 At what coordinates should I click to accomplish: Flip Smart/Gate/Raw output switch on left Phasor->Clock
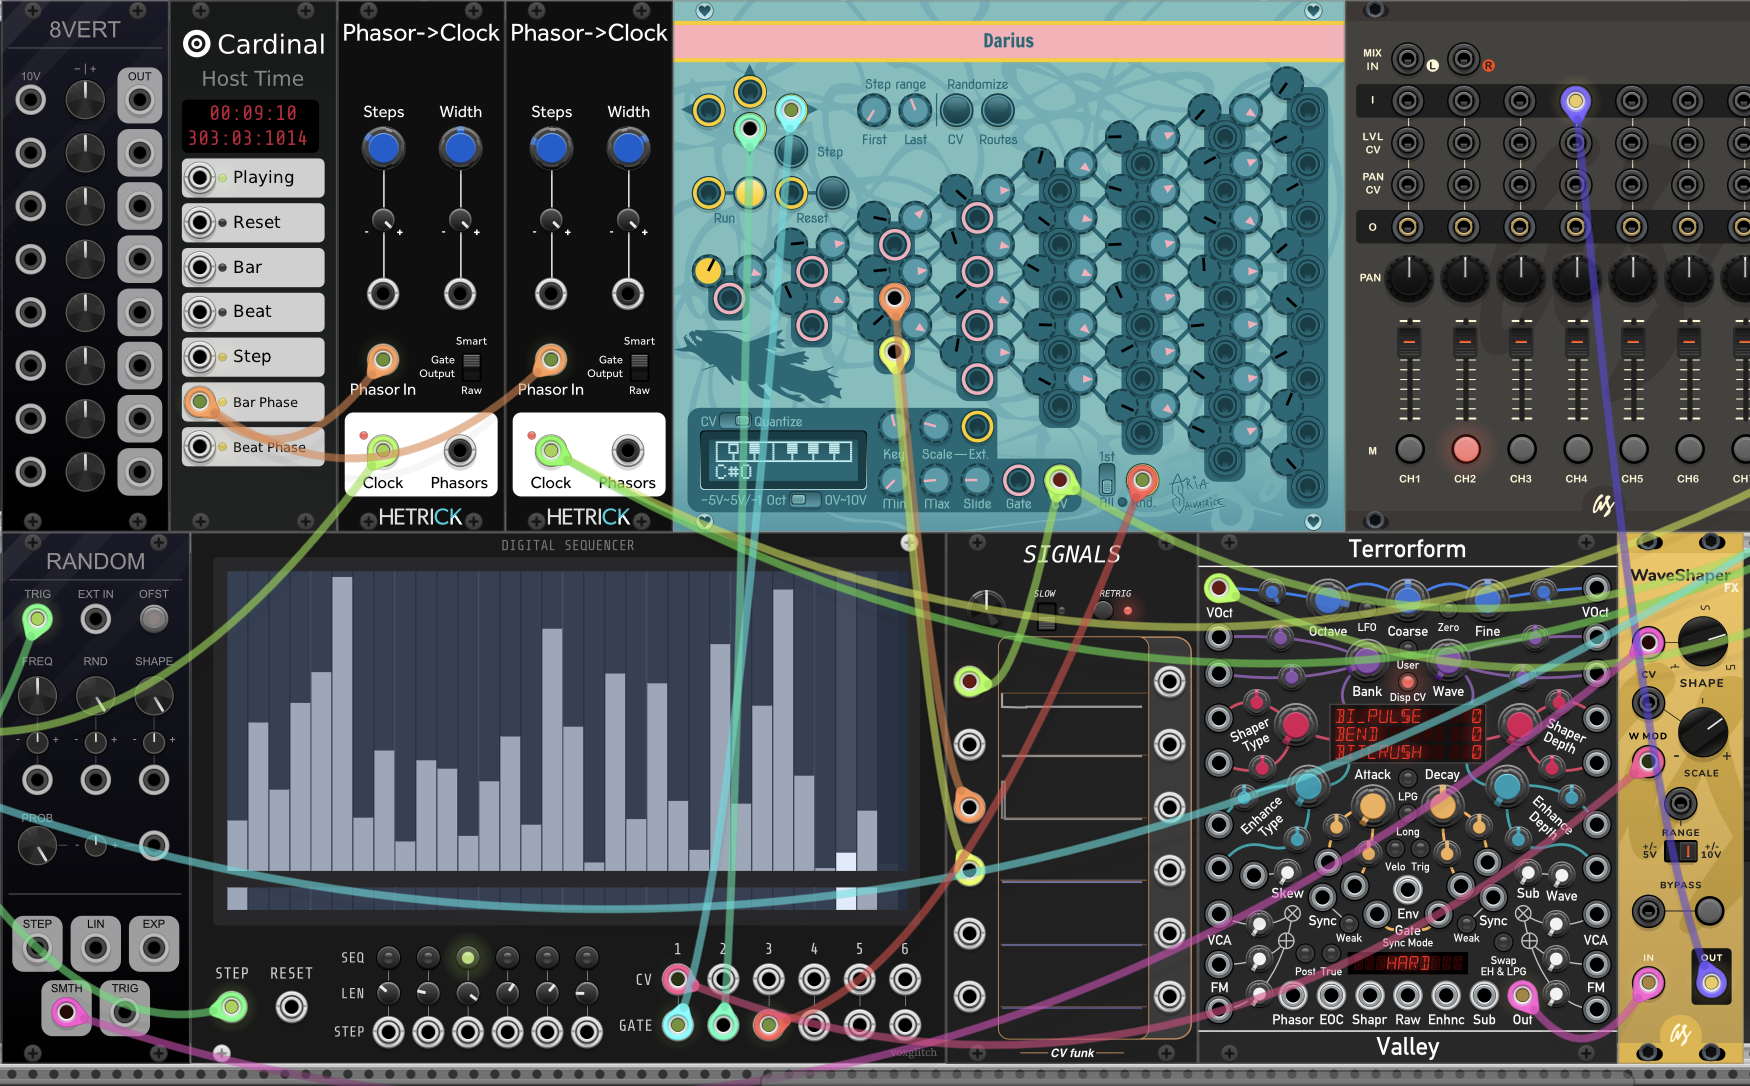(472, 367)
